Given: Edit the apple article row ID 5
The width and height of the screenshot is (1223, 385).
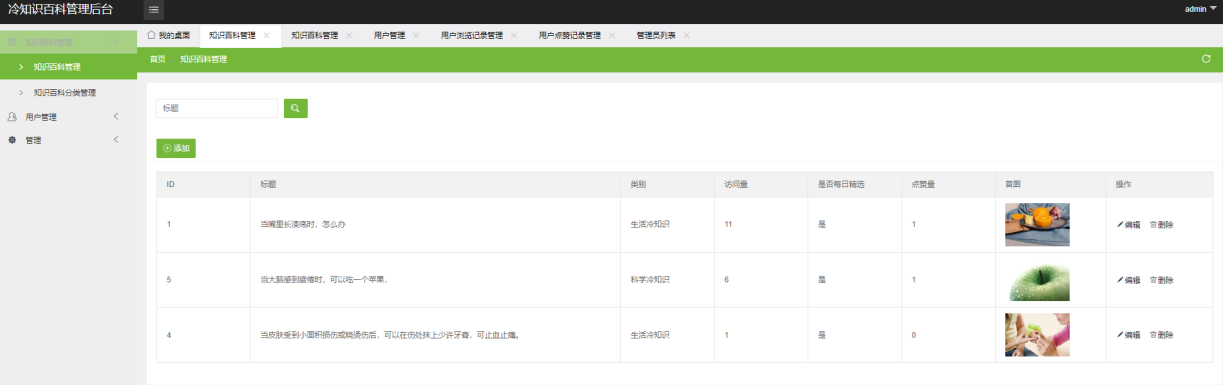Looking at the screenshot, I should coord(1128,280).
